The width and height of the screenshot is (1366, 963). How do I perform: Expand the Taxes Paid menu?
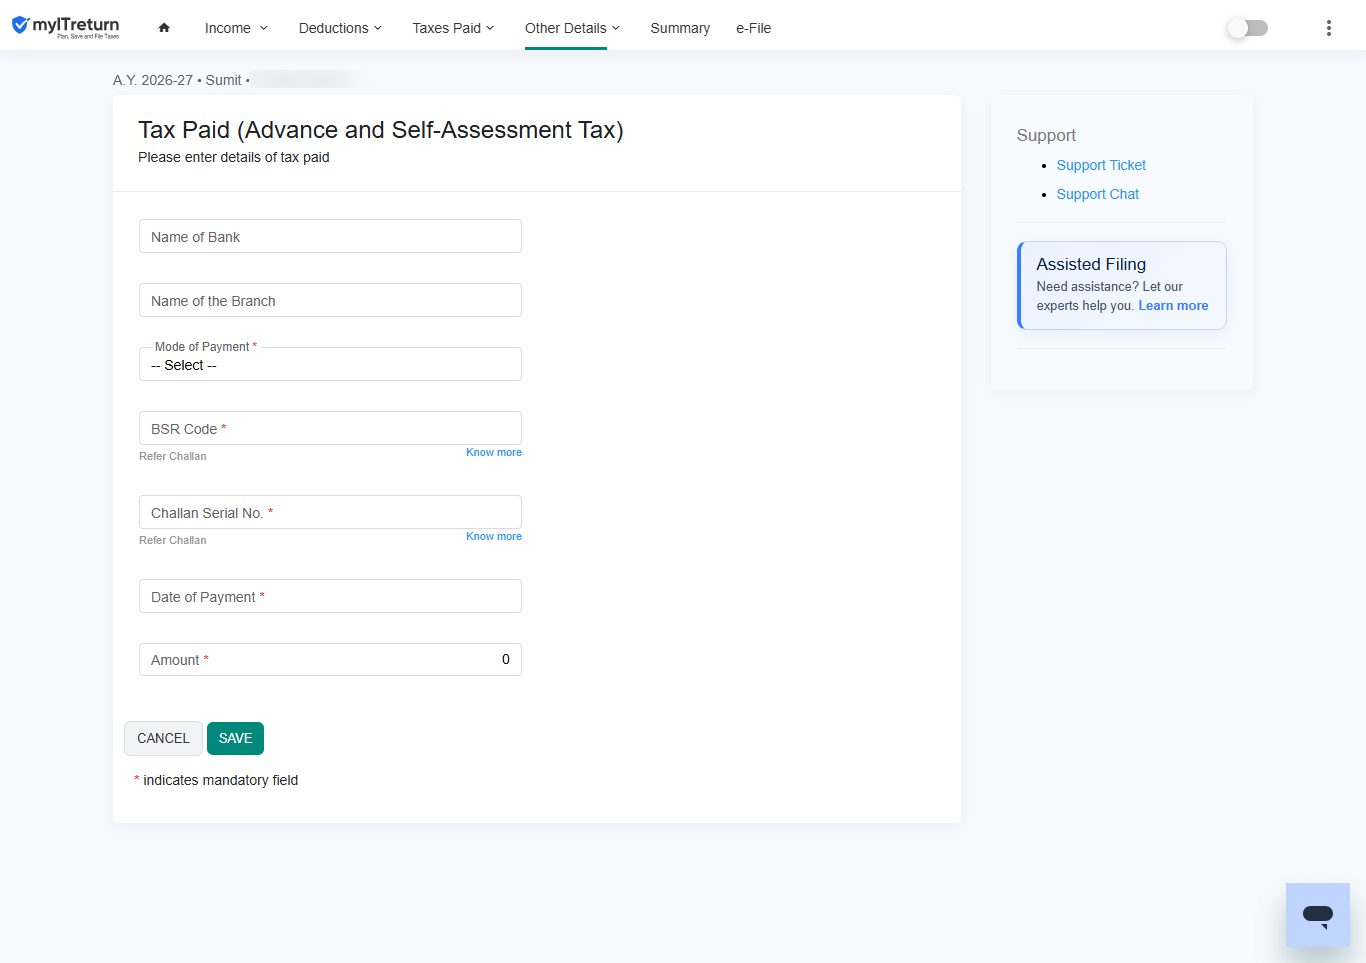[453, 28]
